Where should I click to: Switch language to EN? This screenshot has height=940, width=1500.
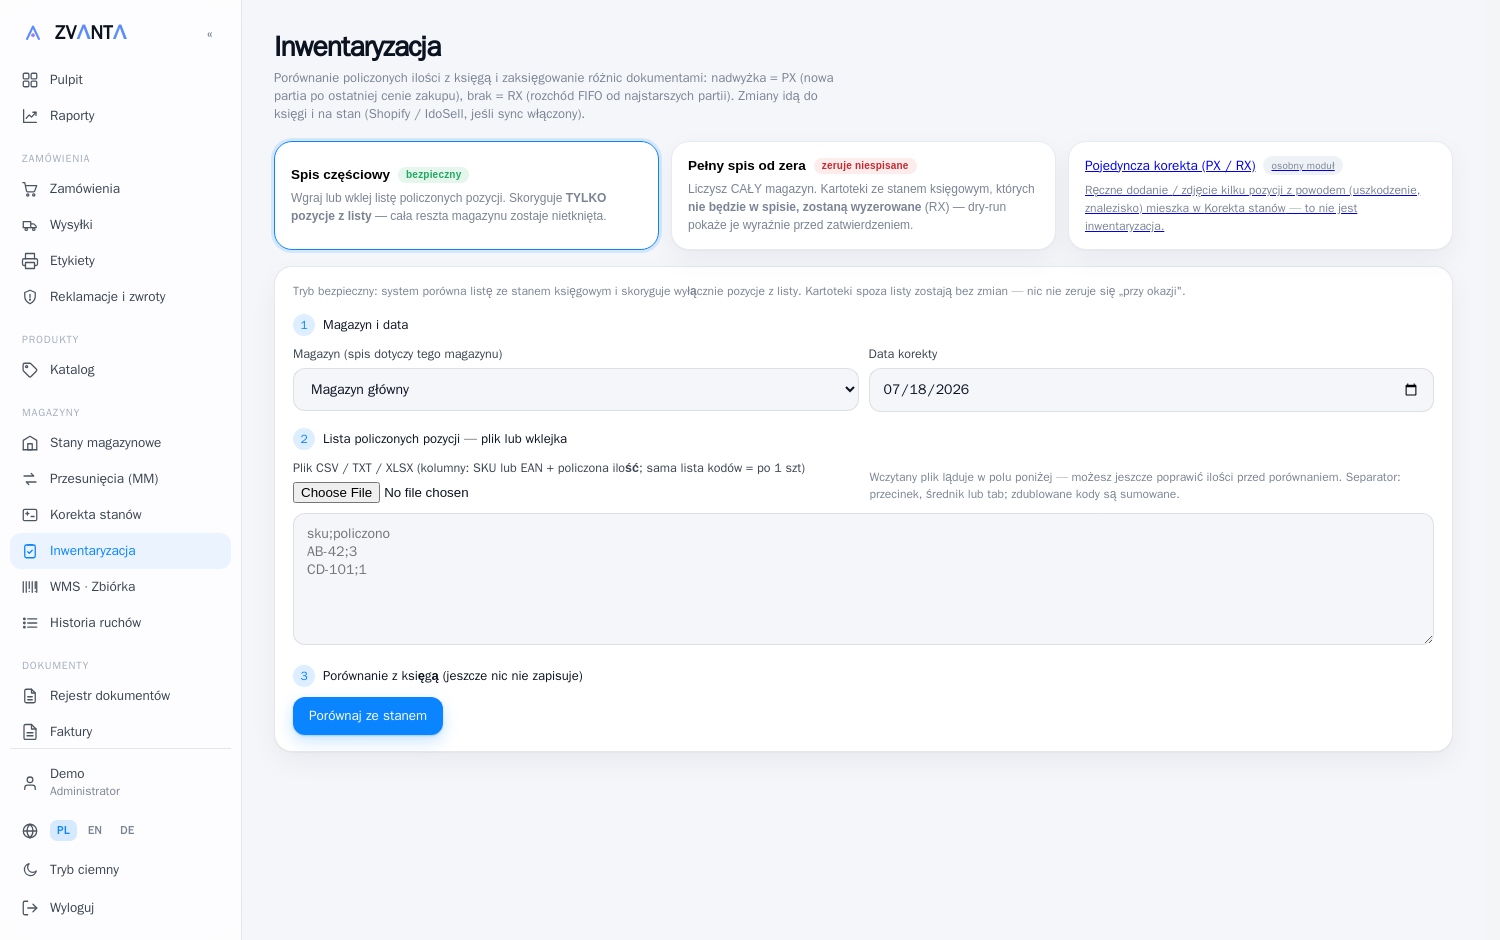[95, 830]
